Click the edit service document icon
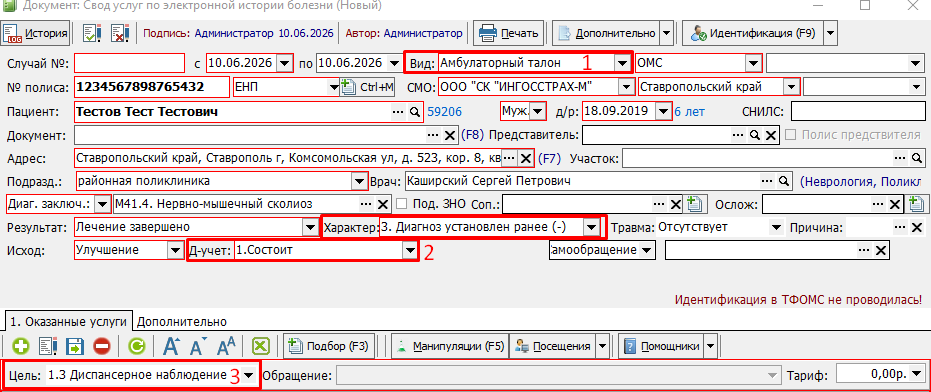Image resolution: width=931 pixels, height=392 pixels. click(x=48, y=347)
